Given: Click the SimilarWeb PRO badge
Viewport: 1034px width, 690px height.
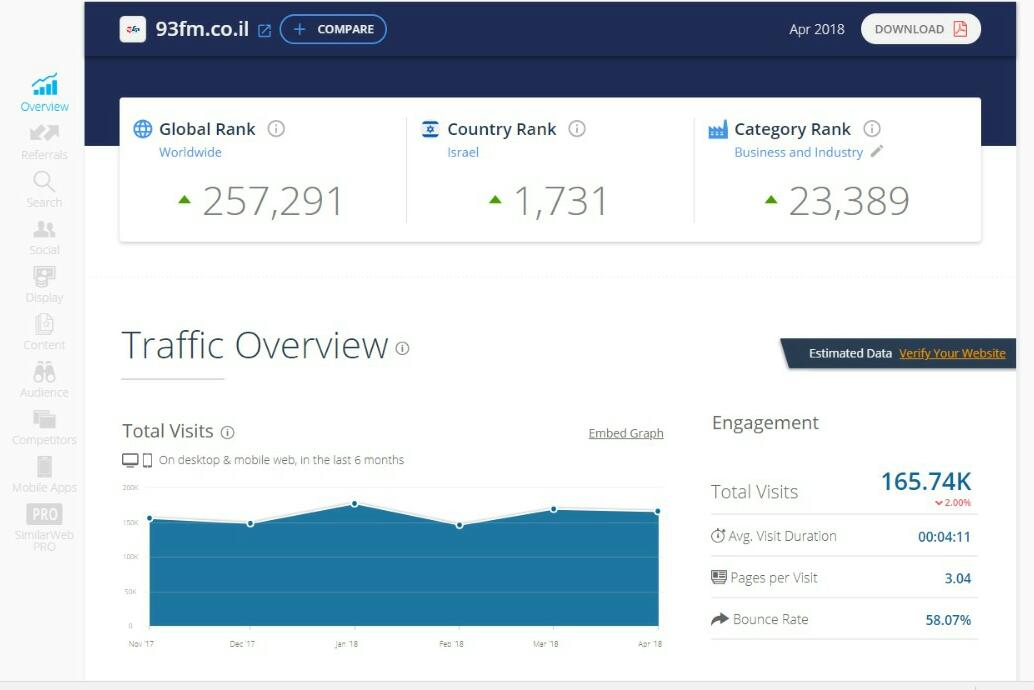Looking at the screenshot, I should [x=44, y=515].
